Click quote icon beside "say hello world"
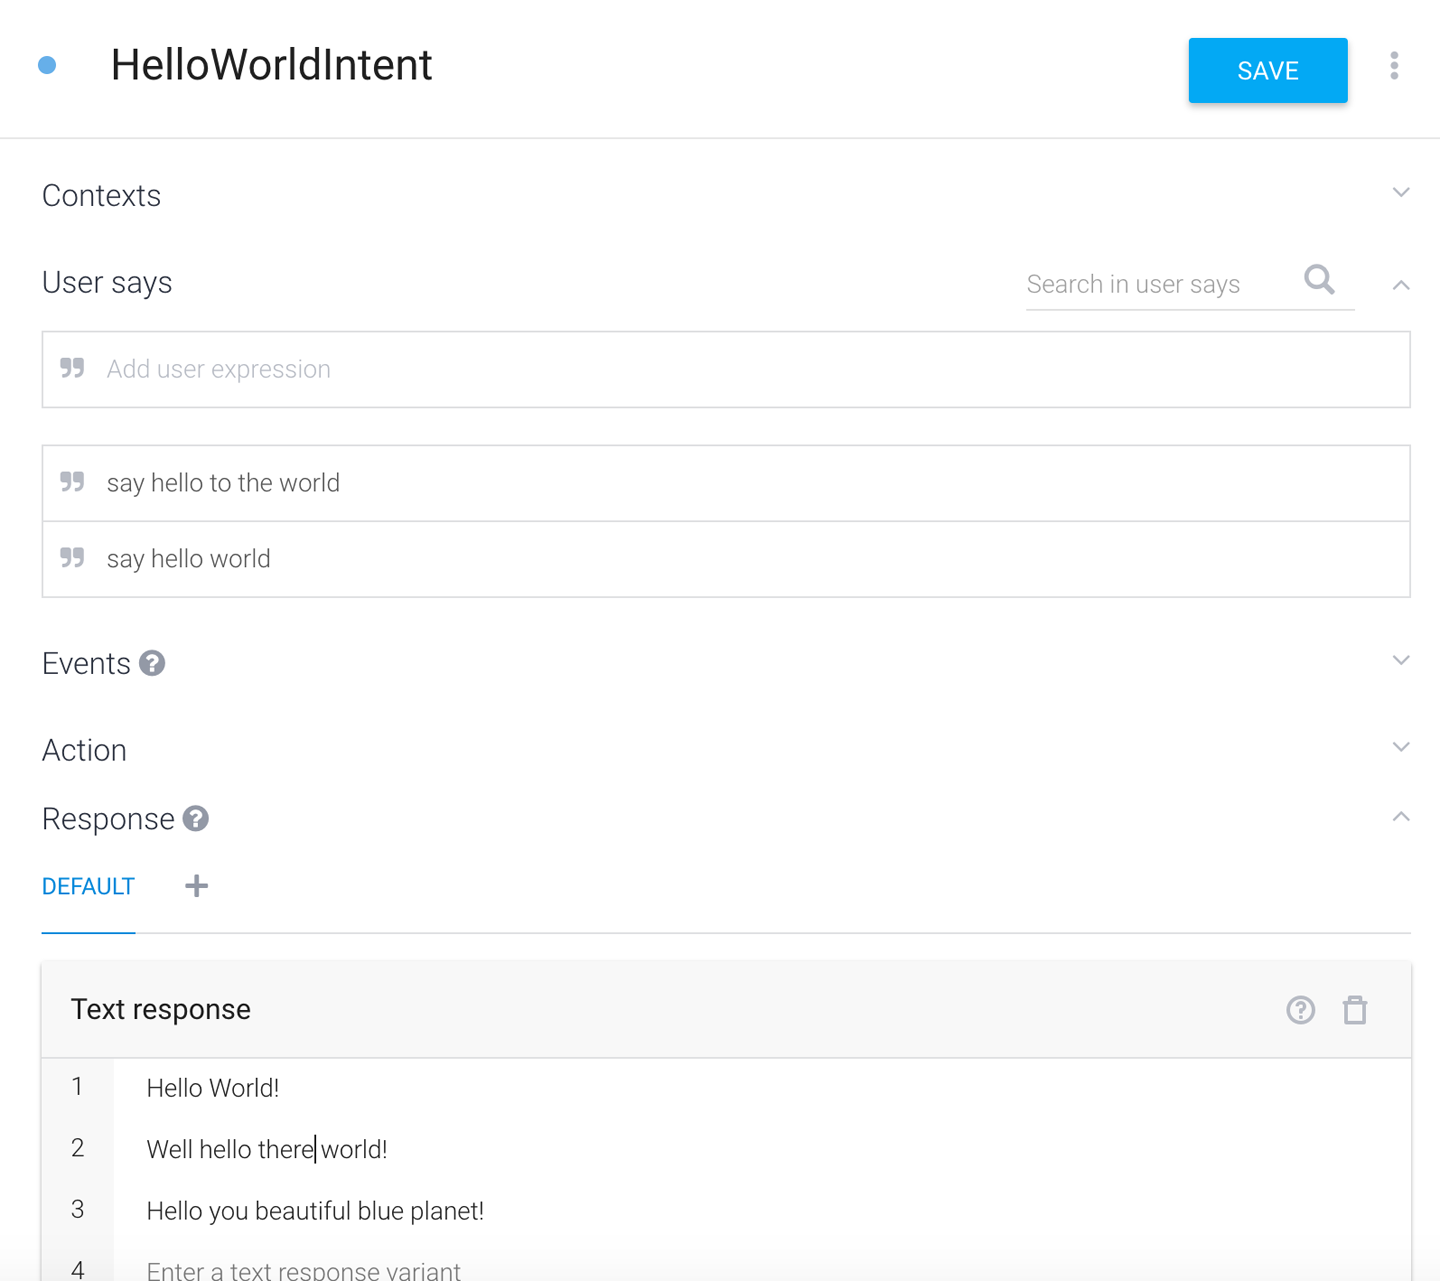 pyautogui.click(x=72, y=558)
